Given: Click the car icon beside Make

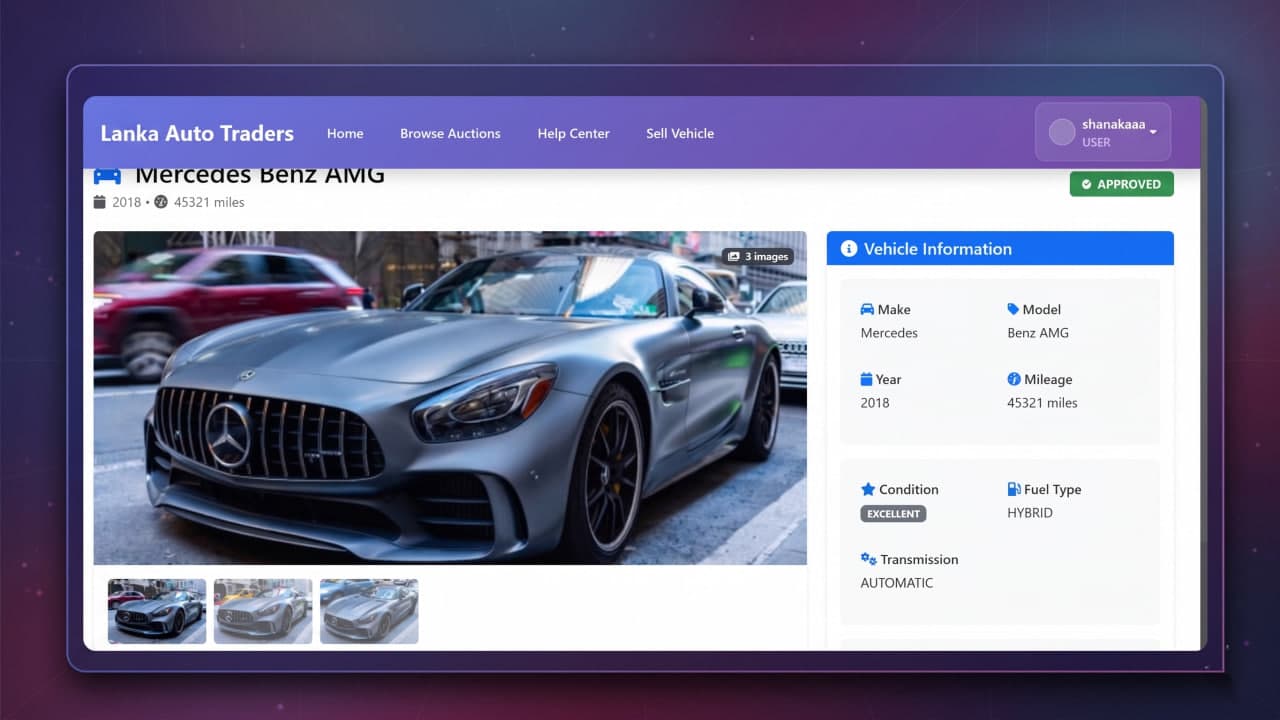Looking at the screenshot, I should [x=867, y=310].
